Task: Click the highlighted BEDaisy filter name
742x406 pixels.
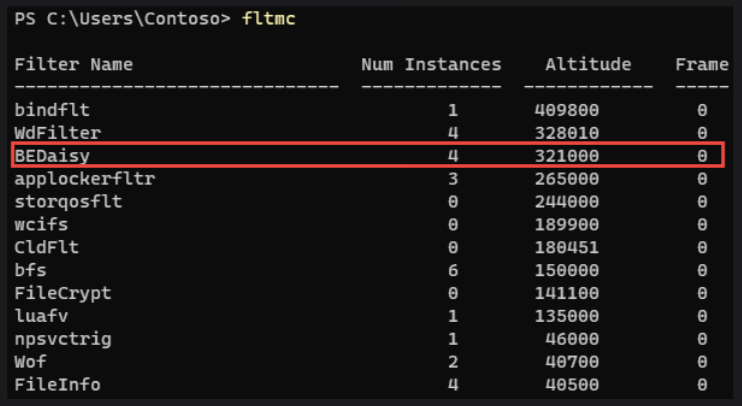Action: (52, 156)
